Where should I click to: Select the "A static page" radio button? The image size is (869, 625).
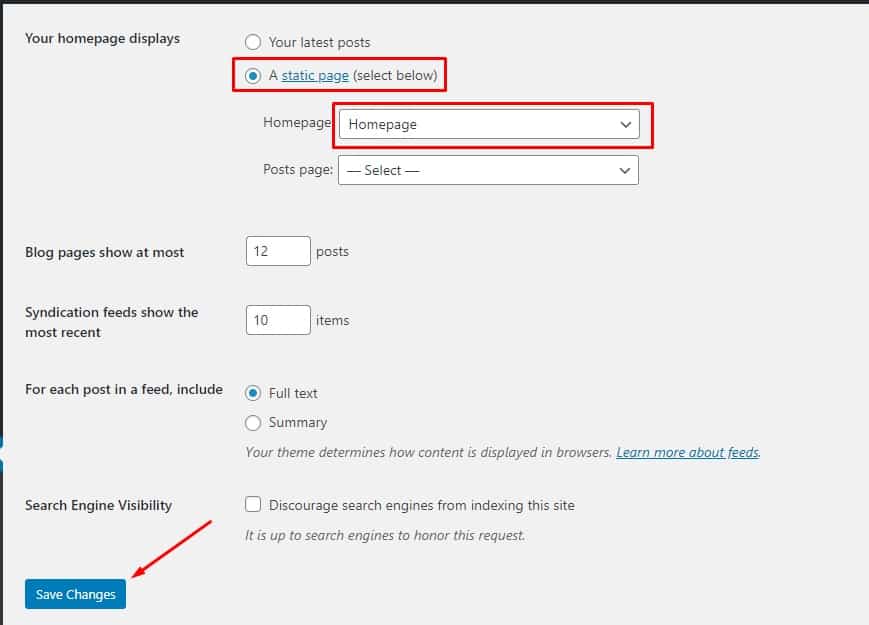coord(253,75)
